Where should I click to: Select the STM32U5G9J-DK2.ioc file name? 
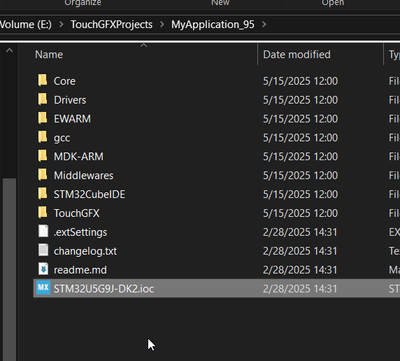click(x=104, y=289)
